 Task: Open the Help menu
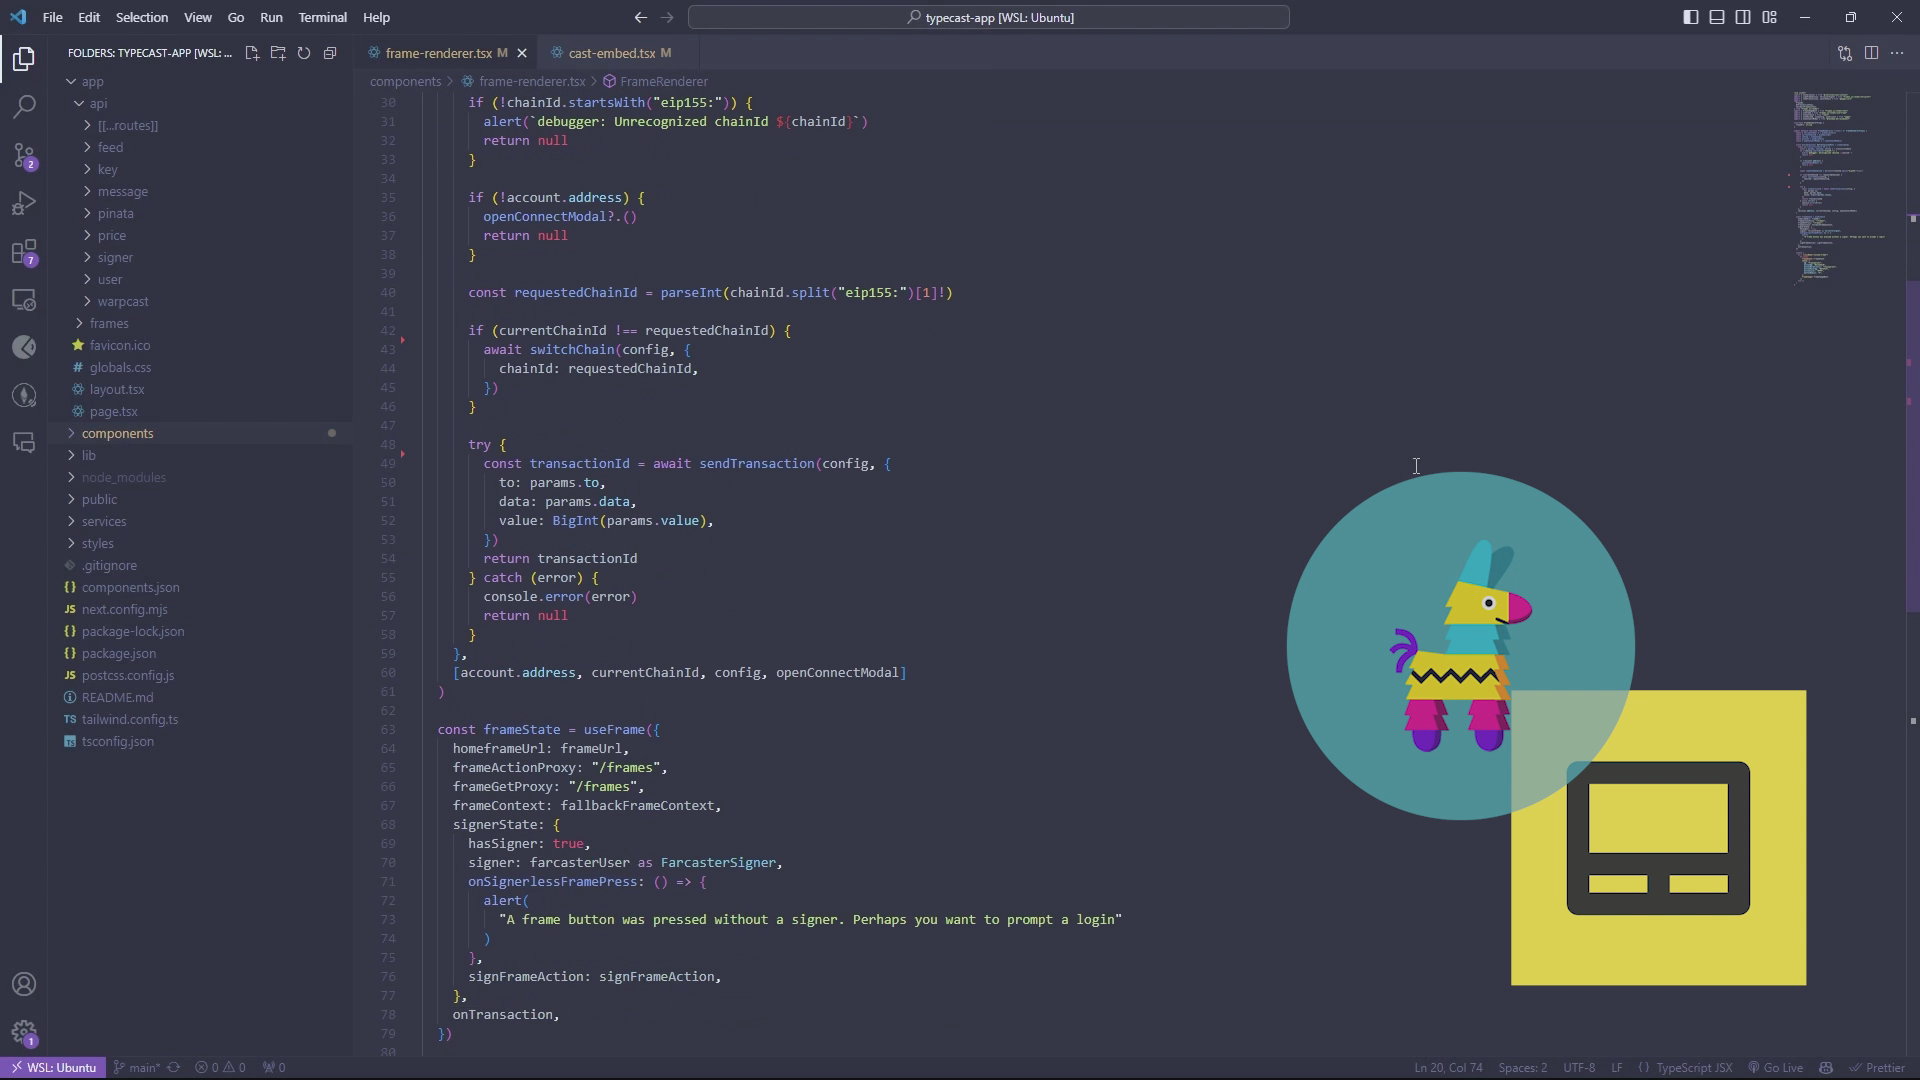[377, 17]
